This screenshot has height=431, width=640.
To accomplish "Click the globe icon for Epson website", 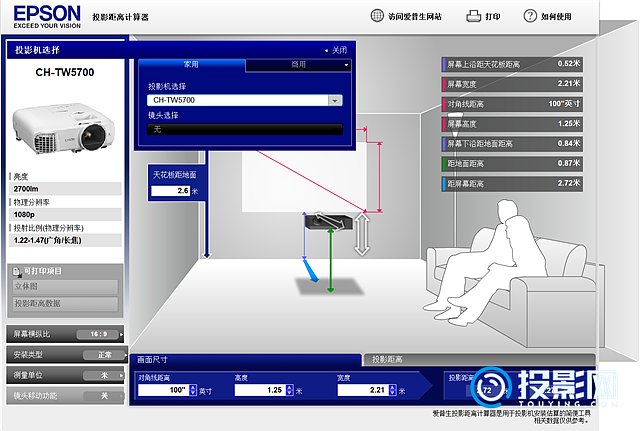I will tap(377, 16).
